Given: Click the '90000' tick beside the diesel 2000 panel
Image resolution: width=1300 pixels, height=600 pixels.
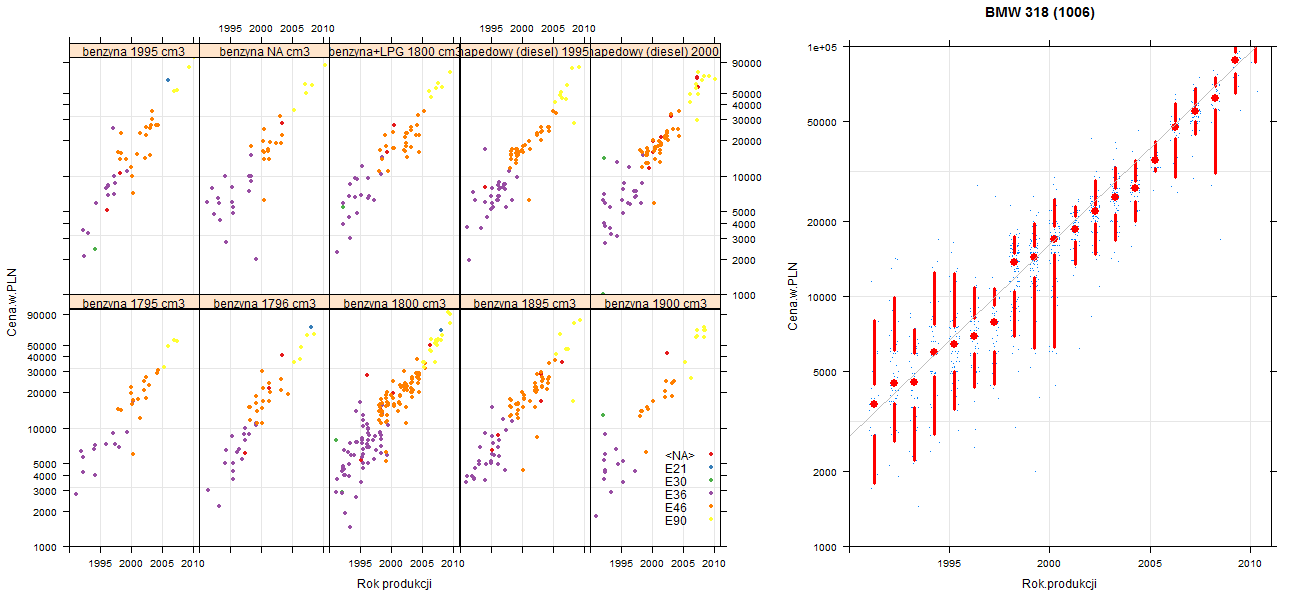Looking at the screenshot, I should pos(748,63).
